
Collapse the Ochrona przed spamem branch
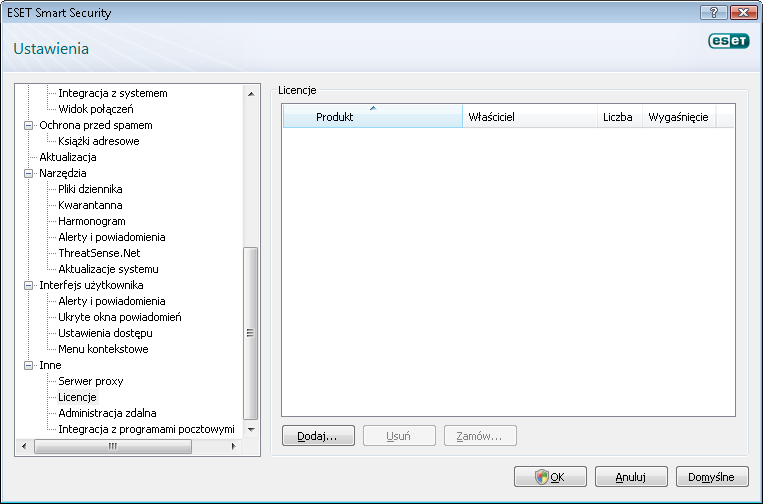coord(29,126)
